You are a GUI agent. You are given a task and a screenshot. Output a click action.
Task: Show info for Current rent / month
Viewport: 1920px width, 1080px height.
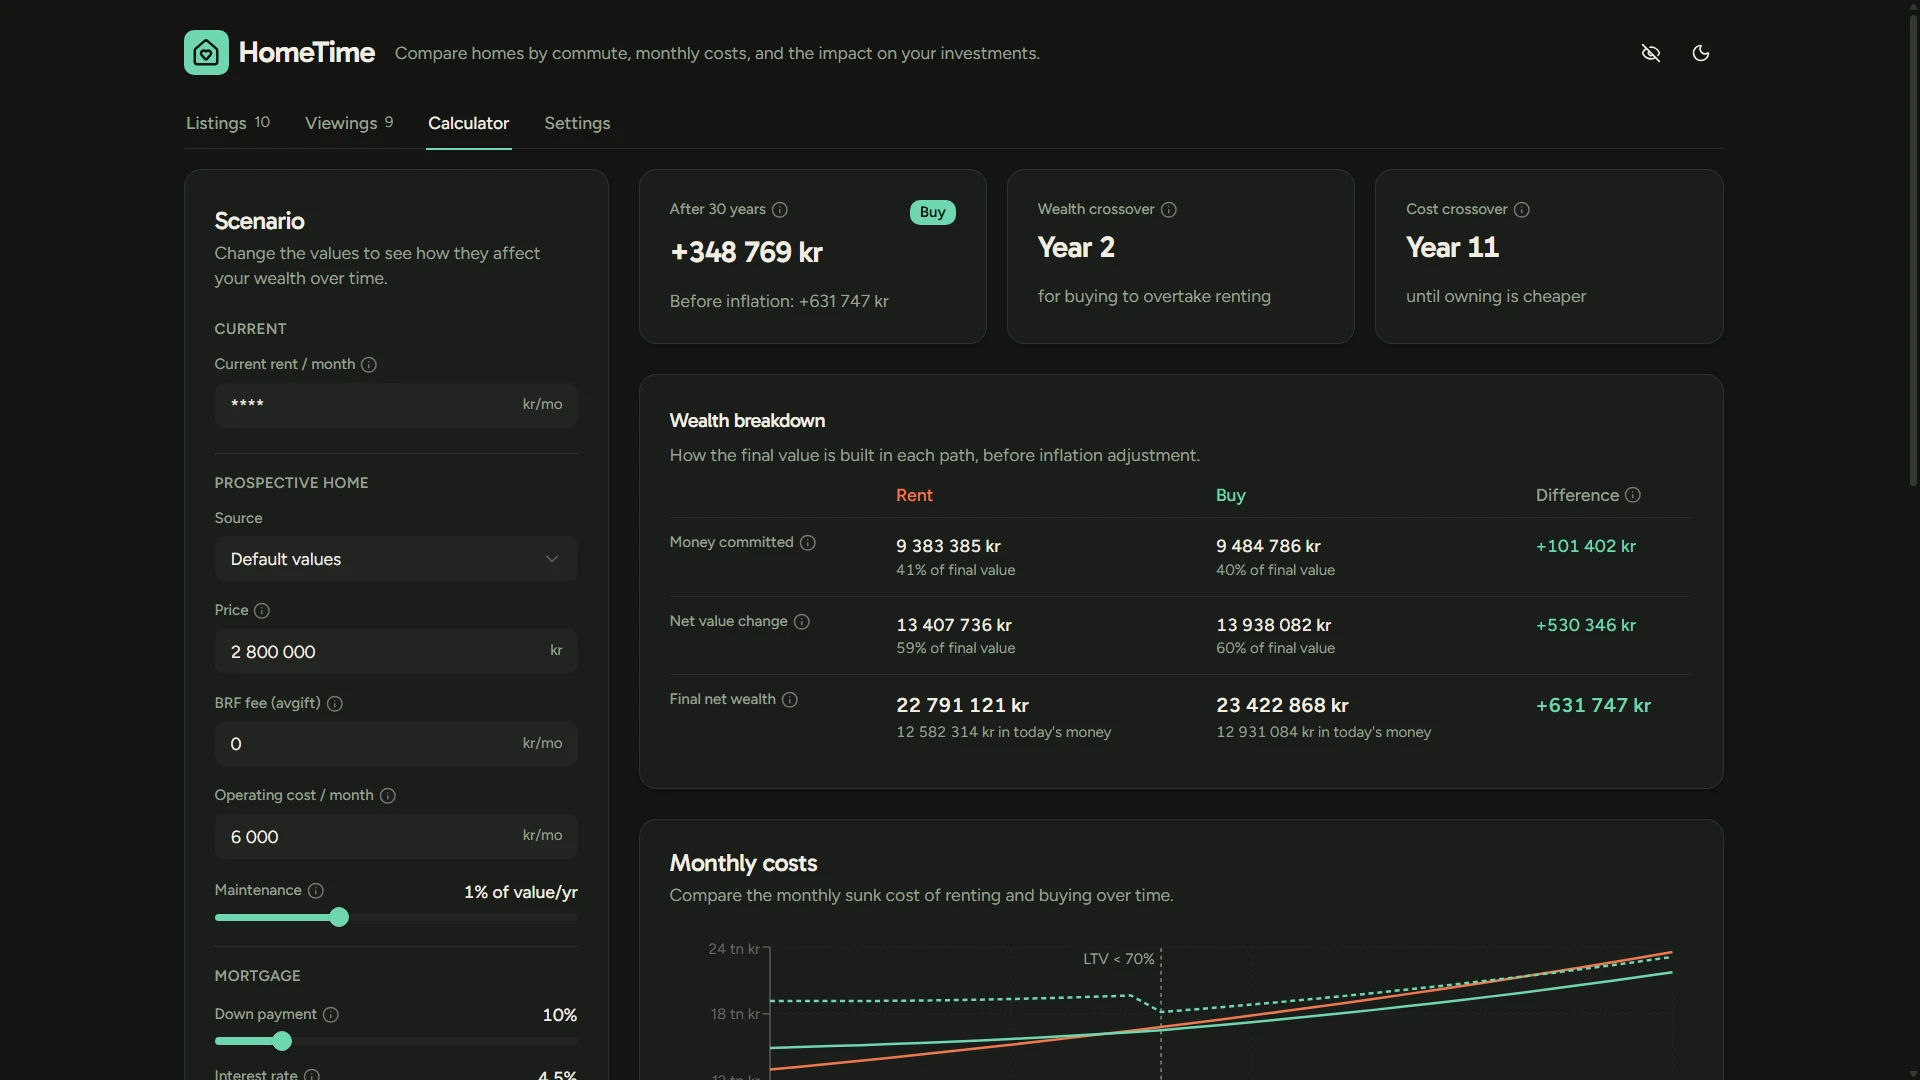pyautogui.click(x=369, y=364)
